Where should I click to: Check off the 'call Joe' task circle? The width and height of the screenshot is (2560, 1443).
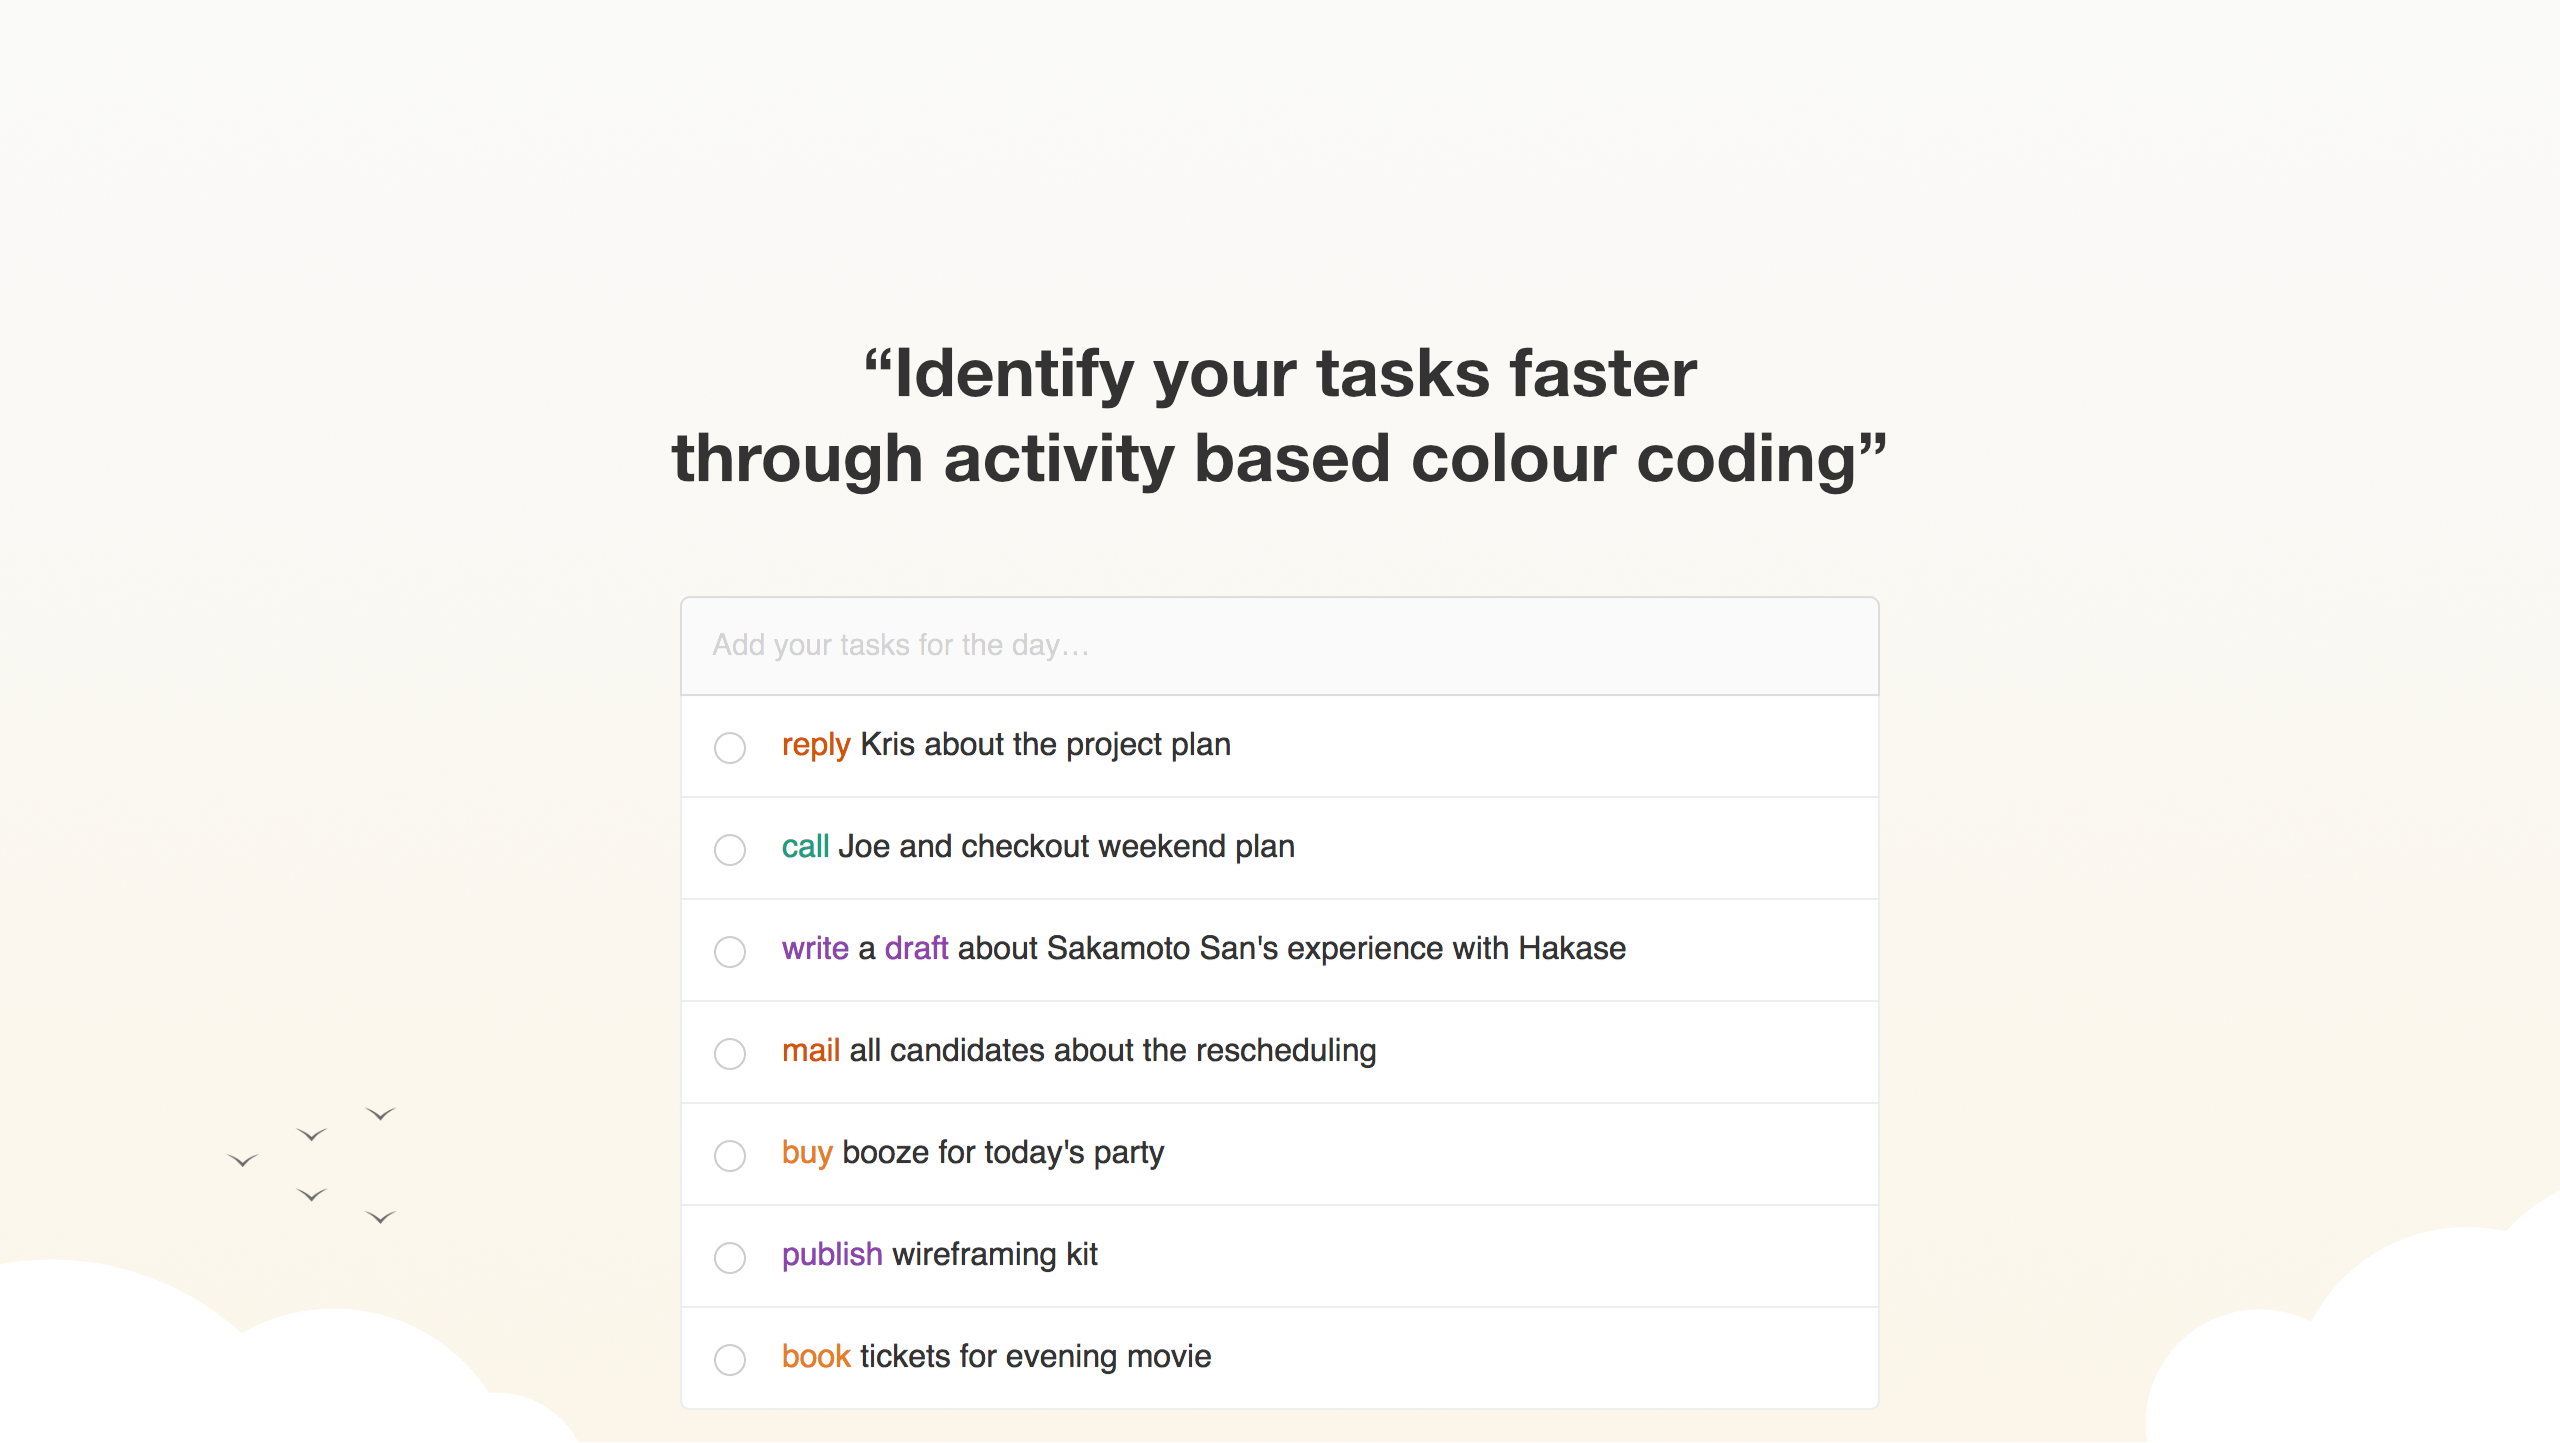click(x=730, y=849)
